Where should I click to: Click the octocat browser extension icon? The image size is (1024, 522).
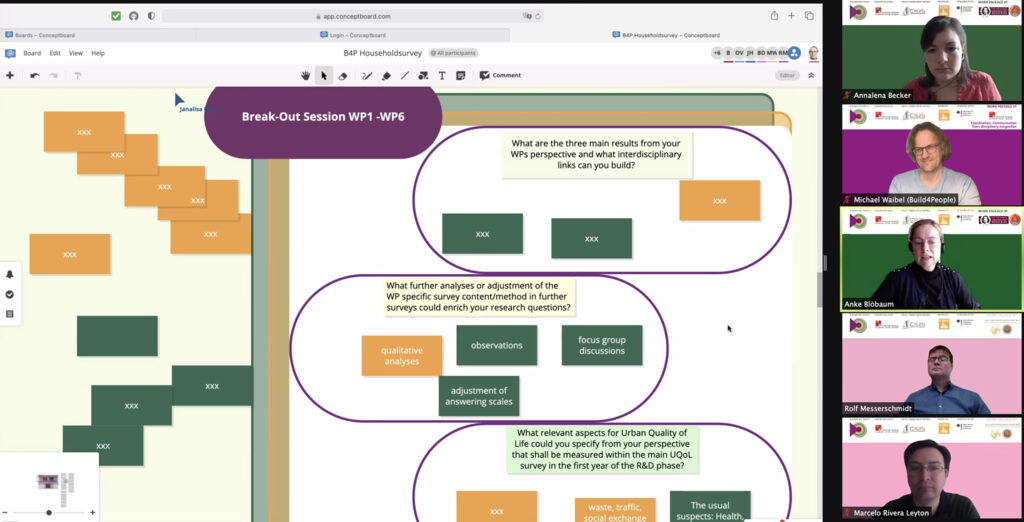click(133, 16)
